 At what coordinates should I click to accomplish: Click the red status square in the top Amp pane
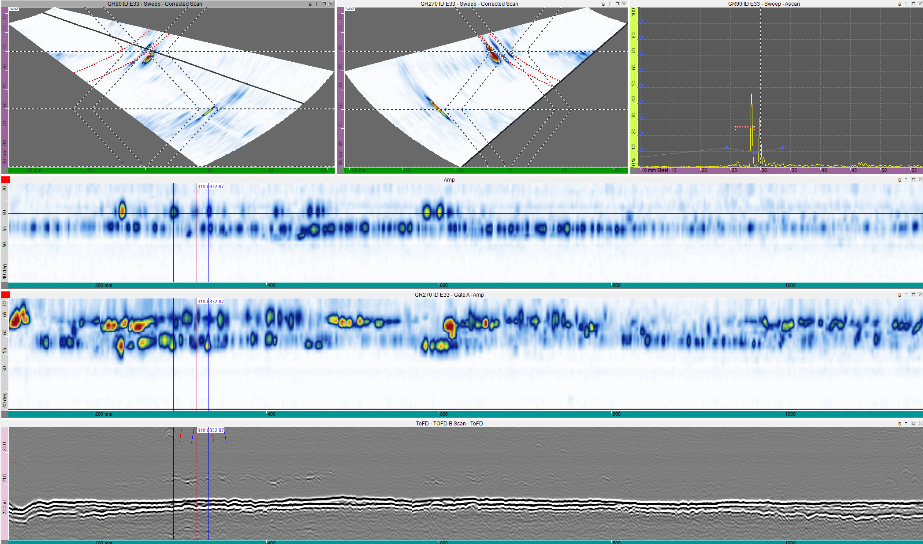5,180
